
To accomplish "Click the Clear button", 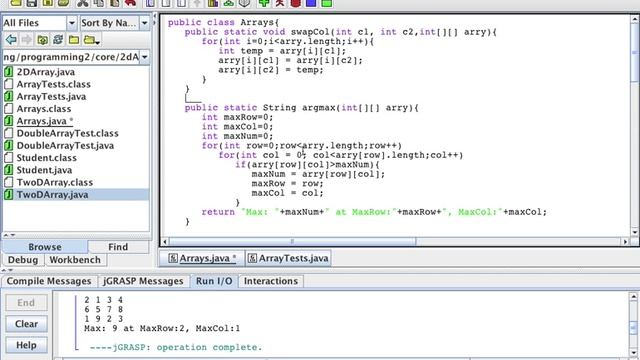I will (26, 324).
